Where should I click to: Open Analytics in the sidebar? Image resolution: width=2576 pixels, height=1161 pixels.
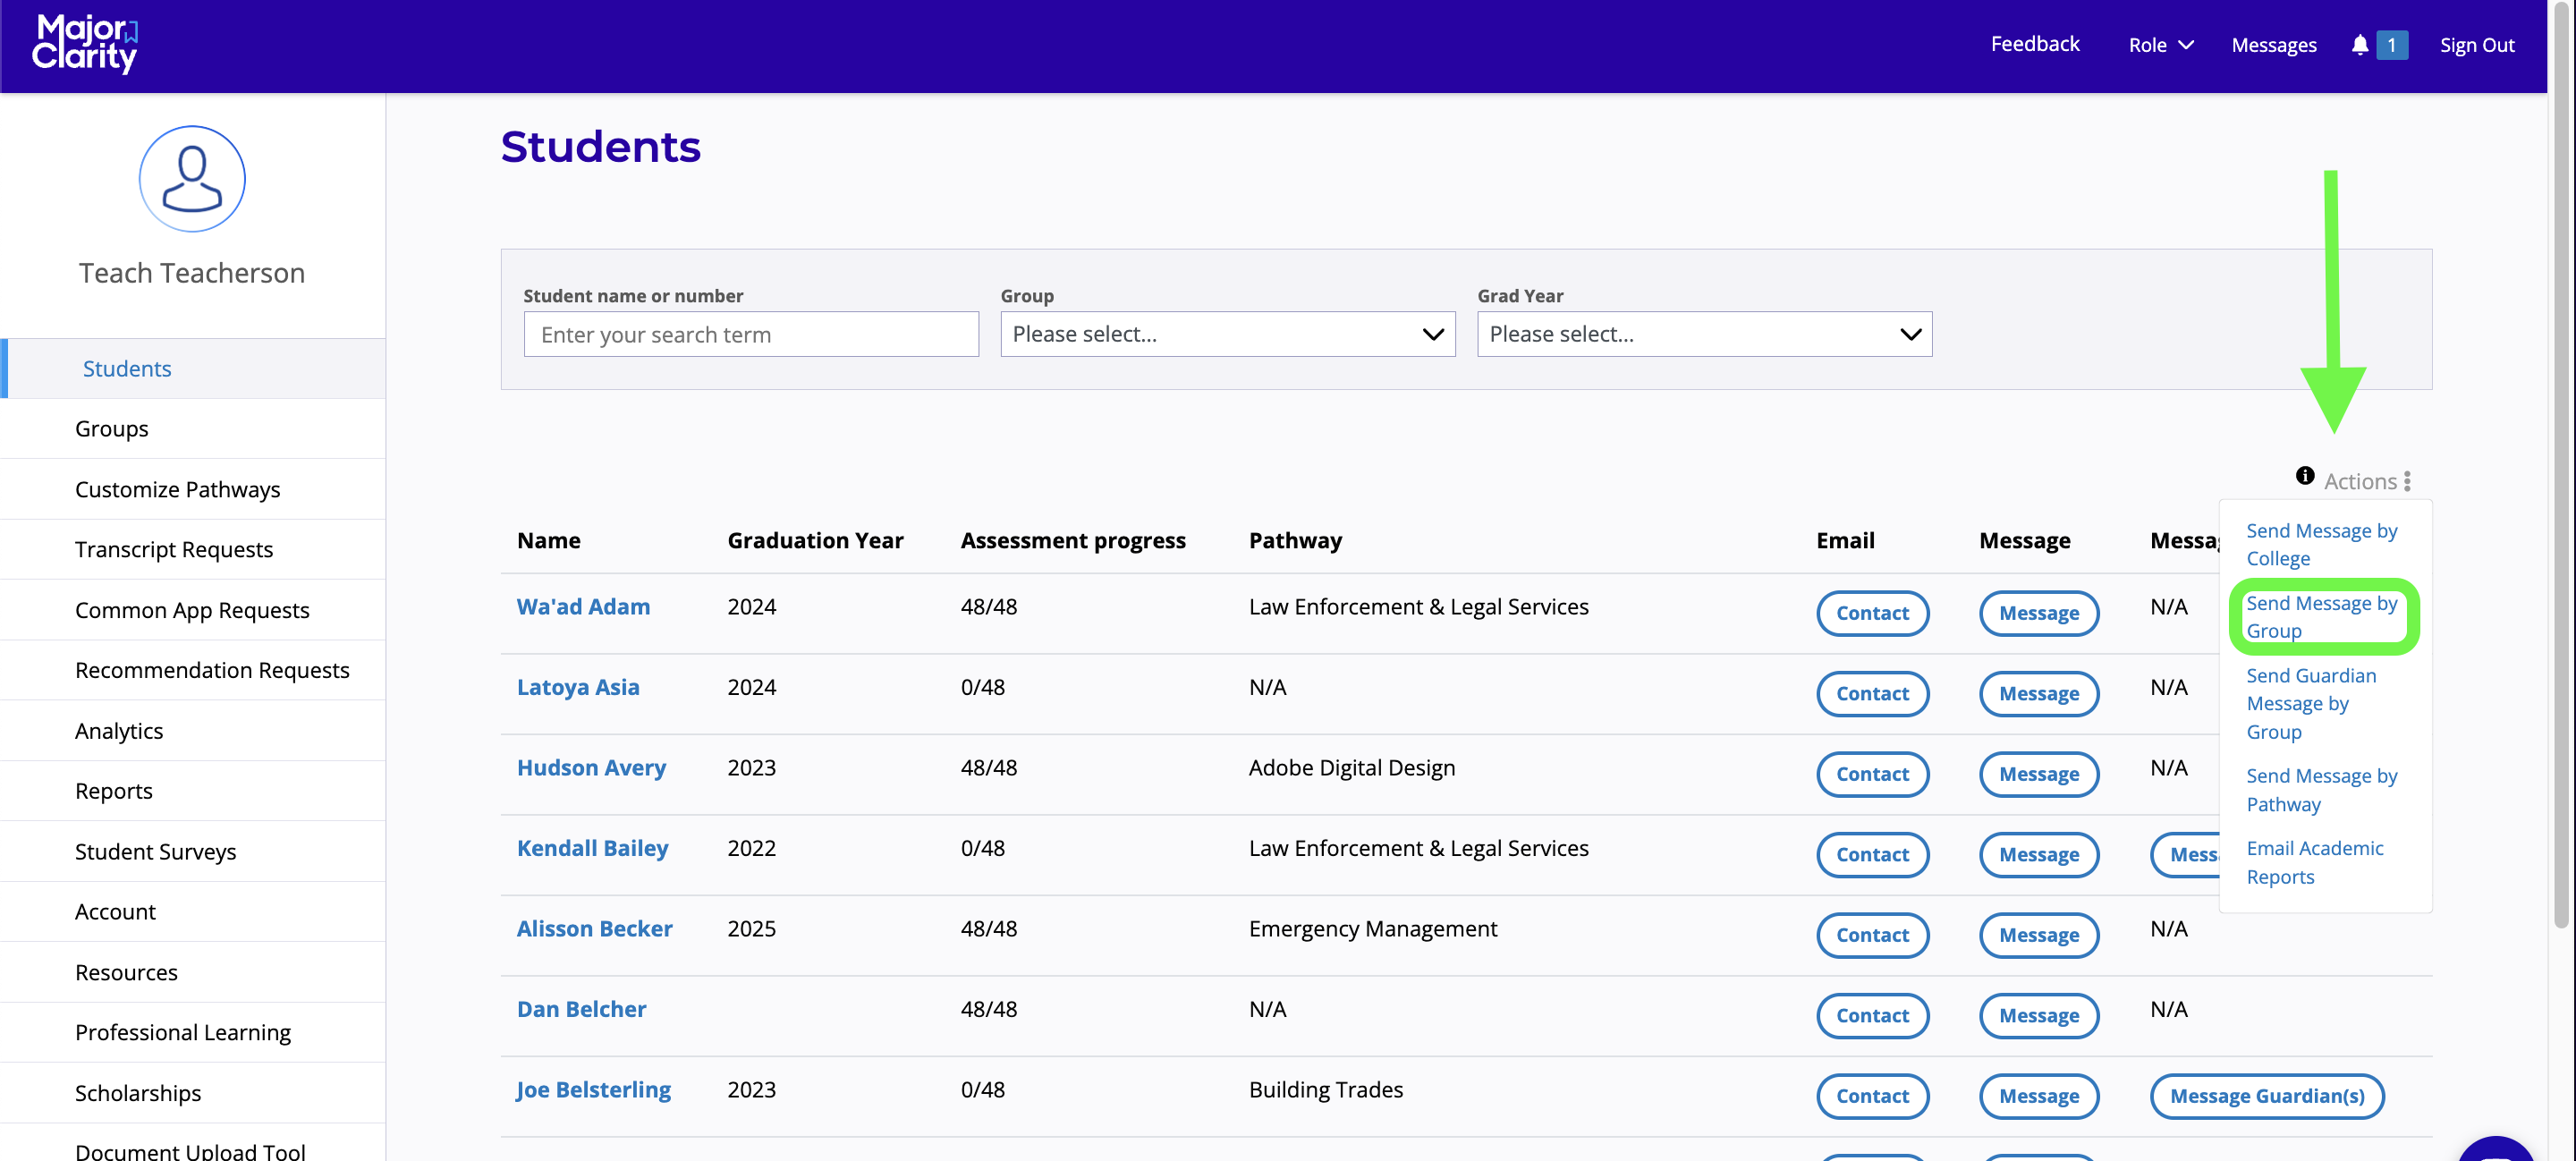(x=119, y=731)
